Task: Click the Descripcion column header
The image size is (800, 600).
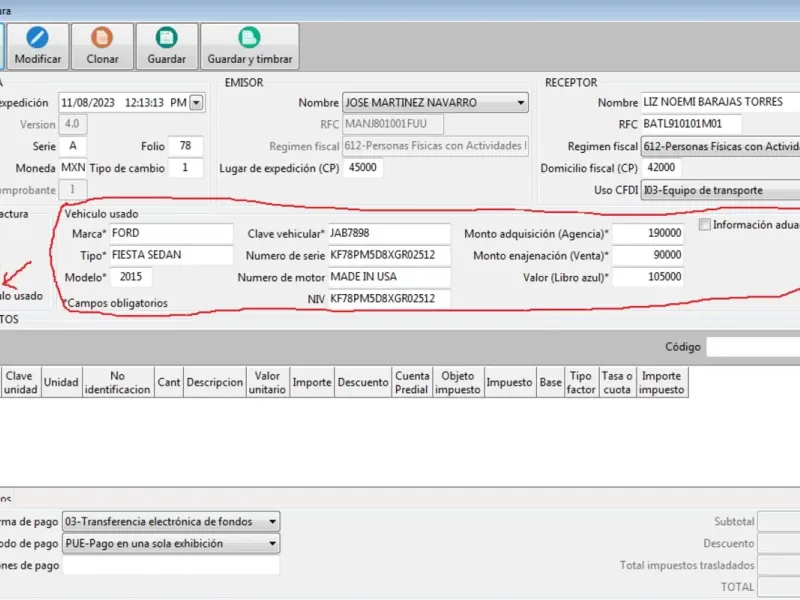Action: (x=215, y=382)
